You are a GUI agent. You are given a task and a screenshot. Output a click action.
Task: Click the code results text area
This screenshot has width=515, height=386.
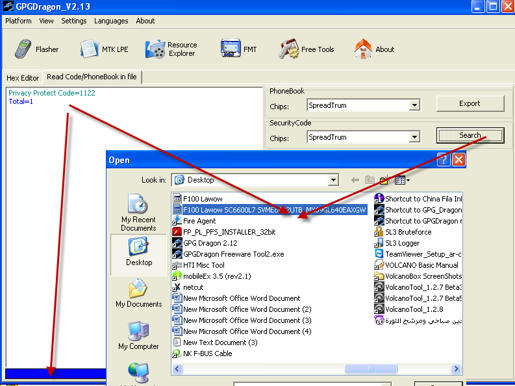[x=133, y=227]
